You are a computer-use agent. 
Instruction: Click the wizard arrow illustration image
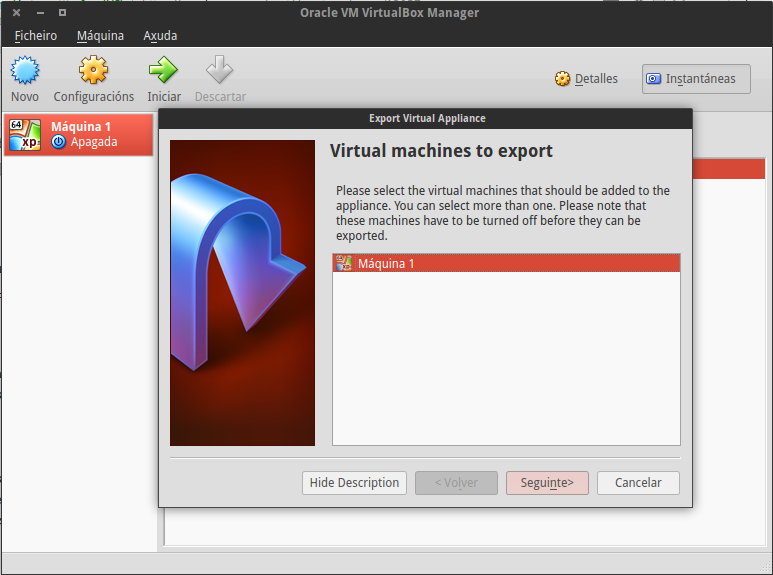coord(243,293)
